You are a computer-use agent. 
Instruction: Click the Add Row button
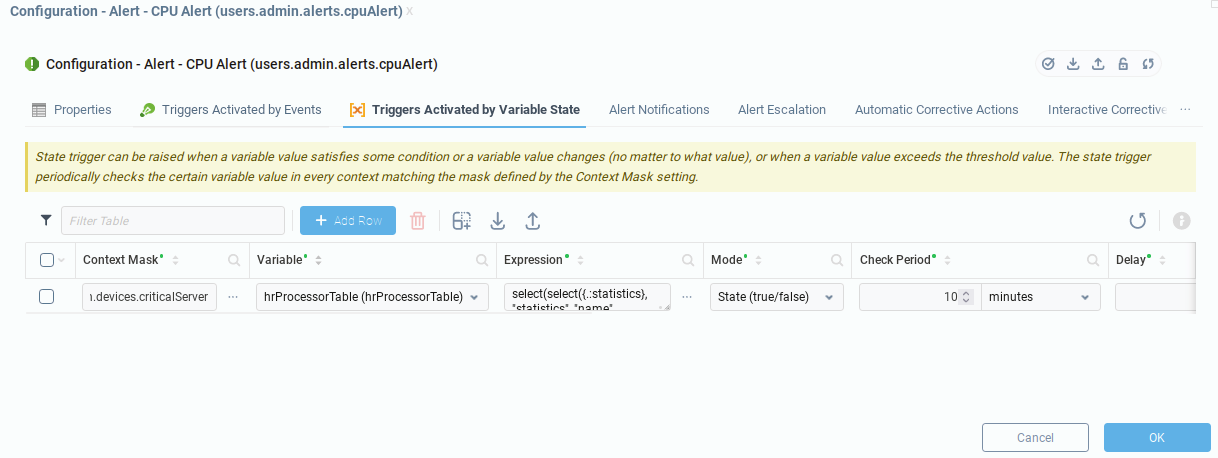[x=348, y=221]
